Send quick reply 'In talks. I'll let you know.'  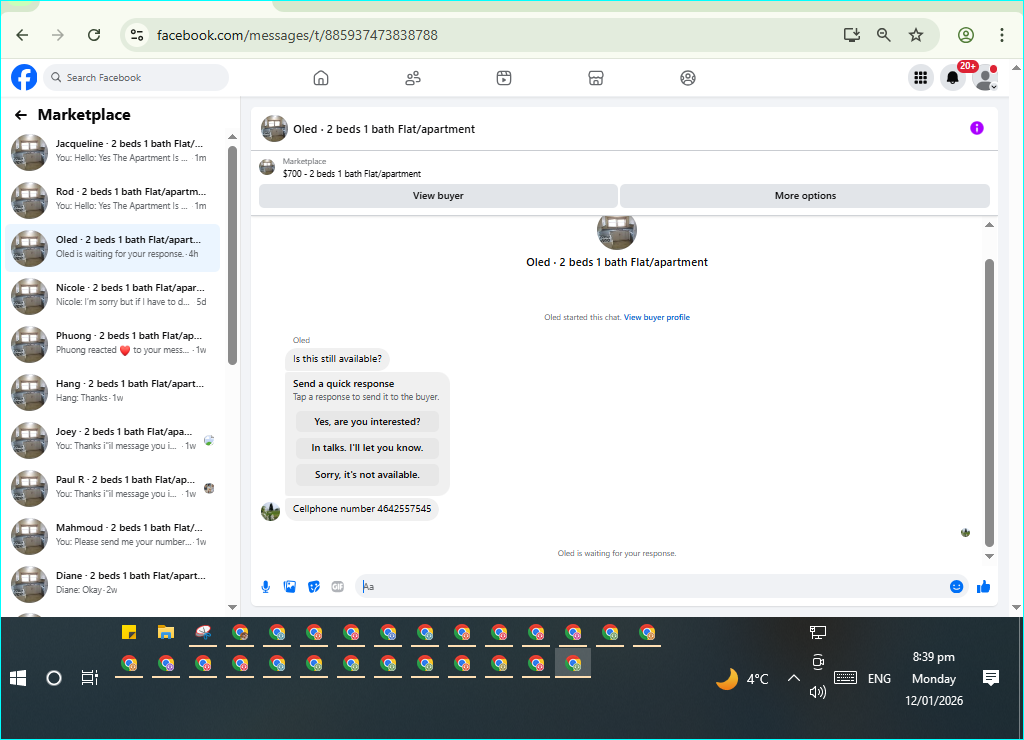[367, 448]
